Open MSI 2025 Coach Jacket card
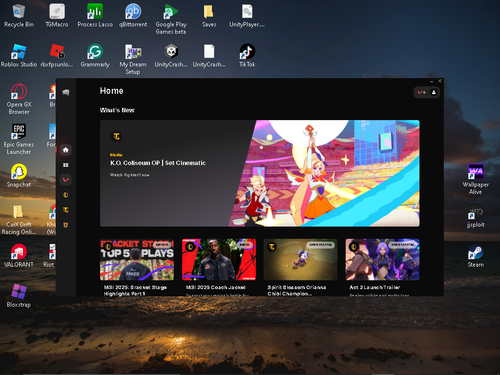Image resolution: width=500 pixels, height=375 pixels. pyautogui.click(x=219, y=259)
